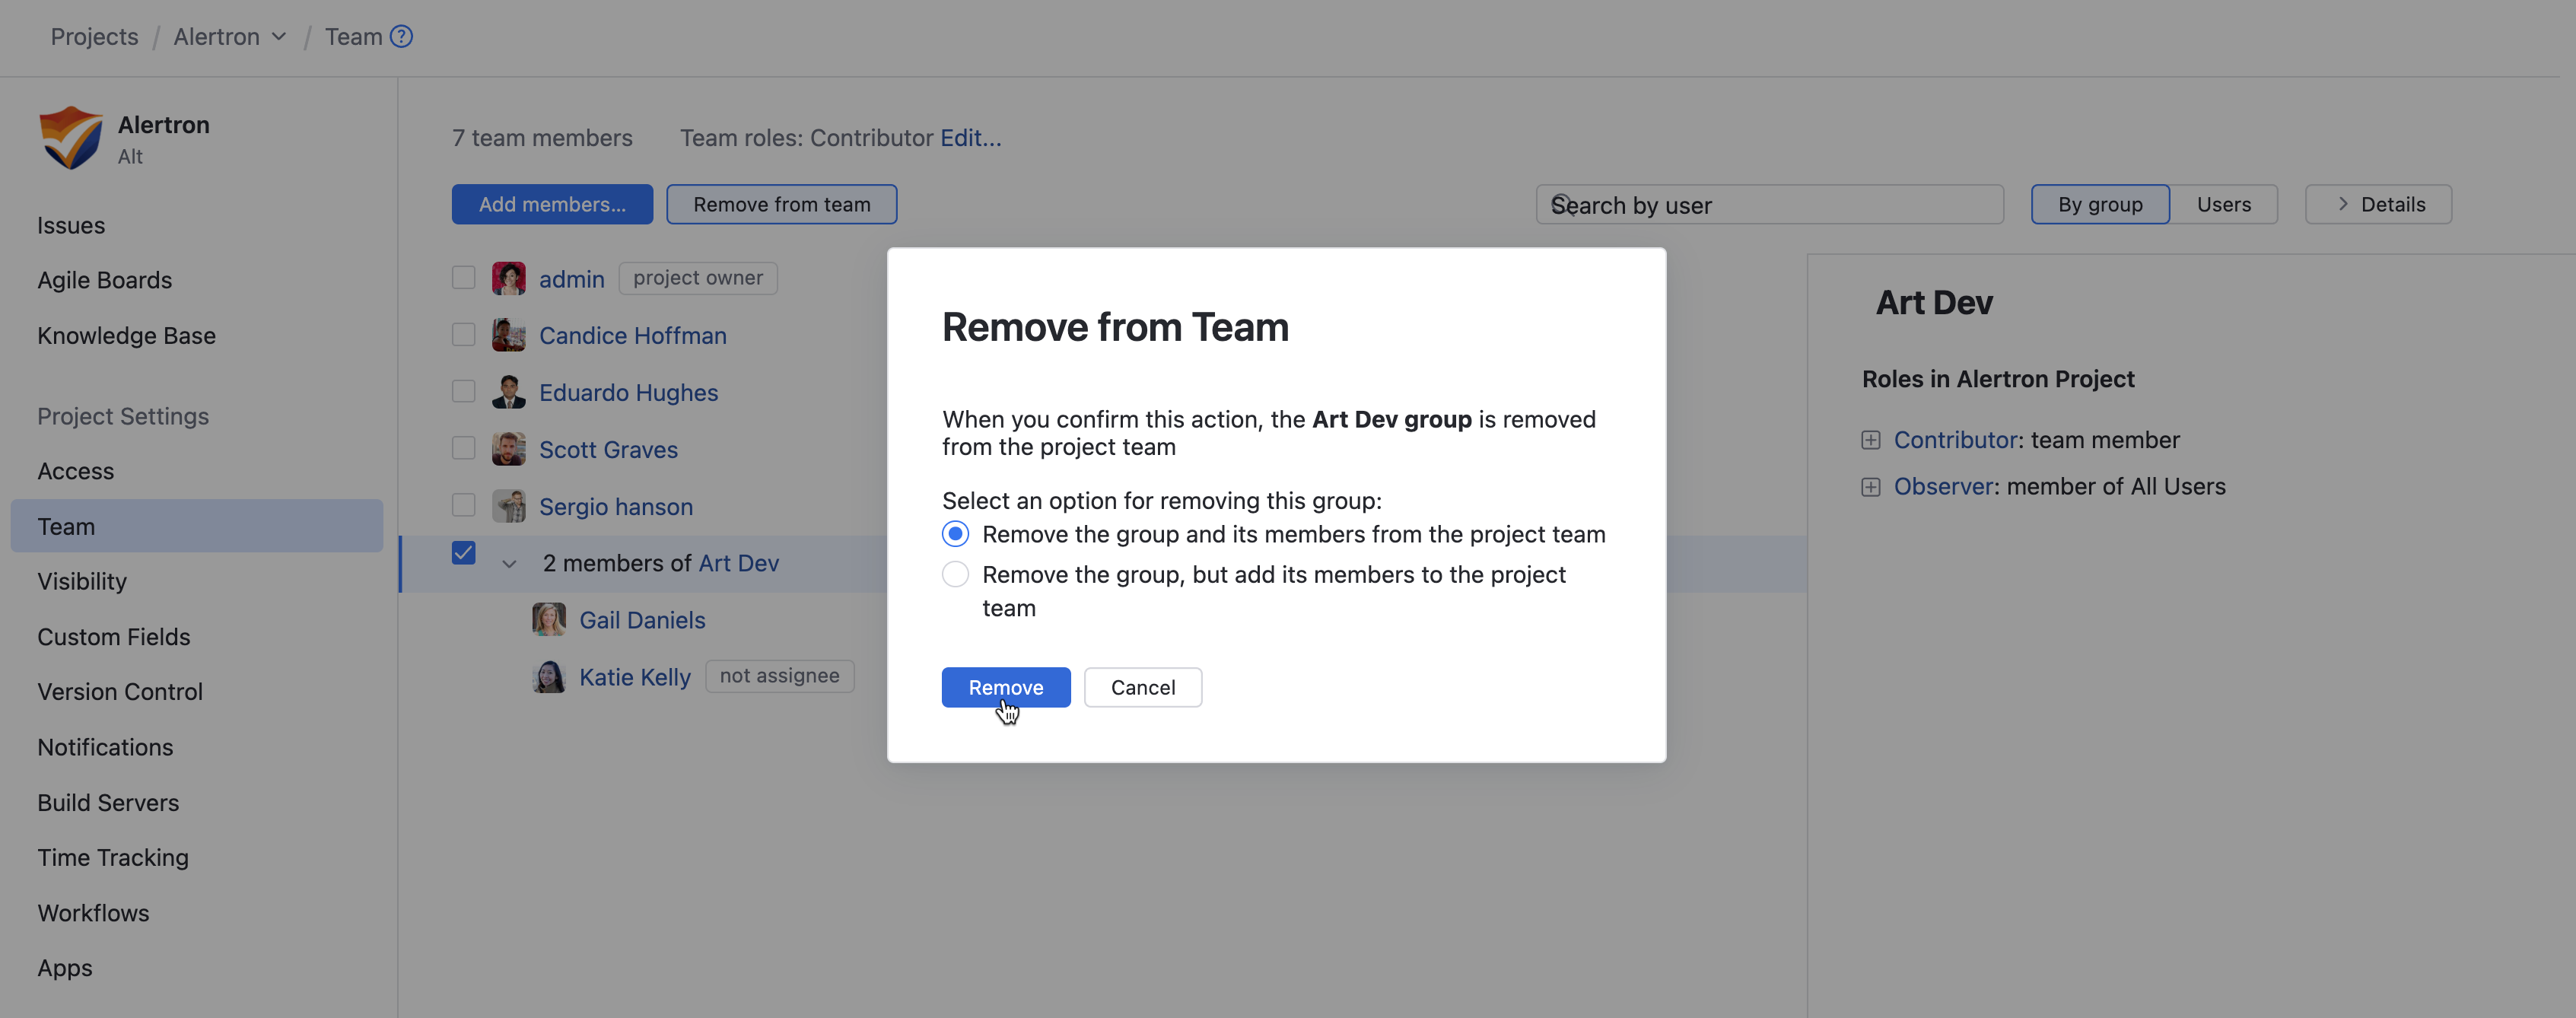Screen dimensions: 2576x1018
Task: Click Candice Hoffman's avatar
Action: click(508, 335)
